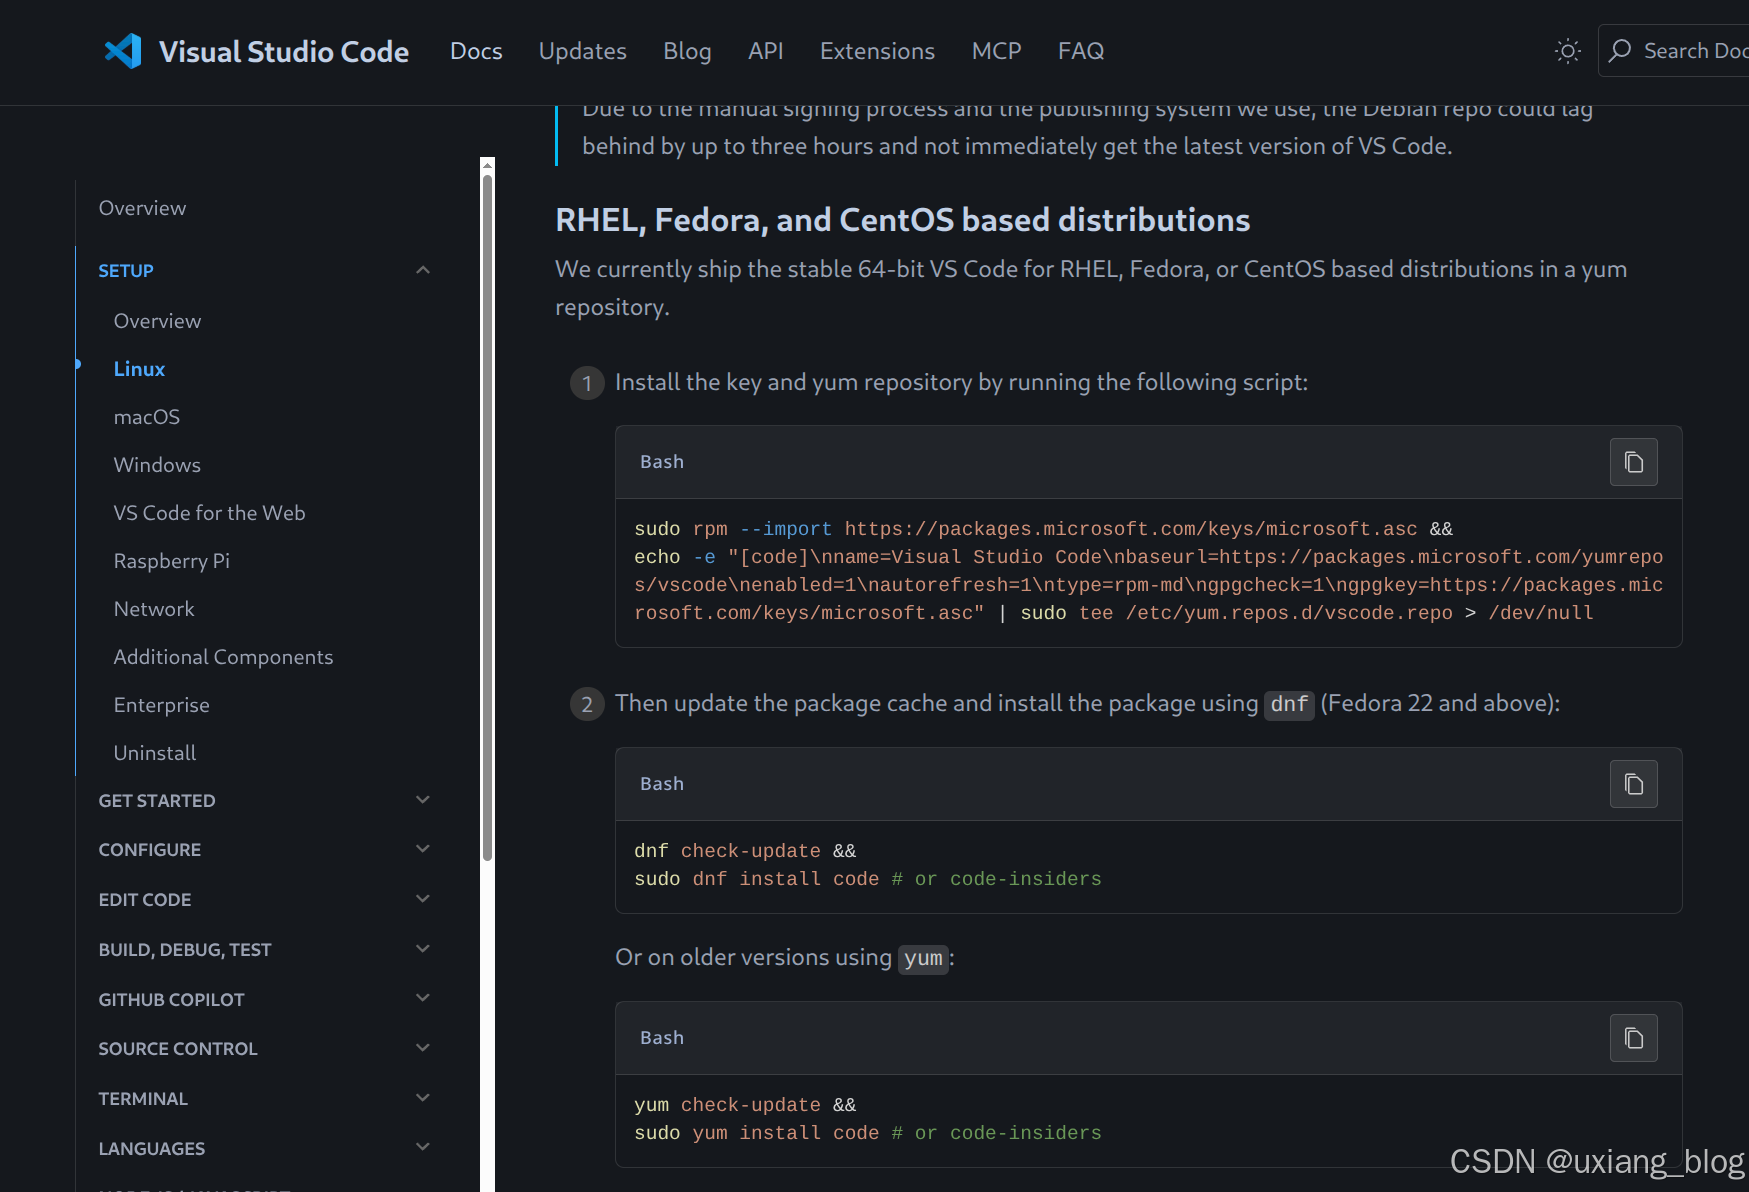Open the macOS setup page
The width and height of the screenshot is (1749, 1192).
(x=147, y=417)
